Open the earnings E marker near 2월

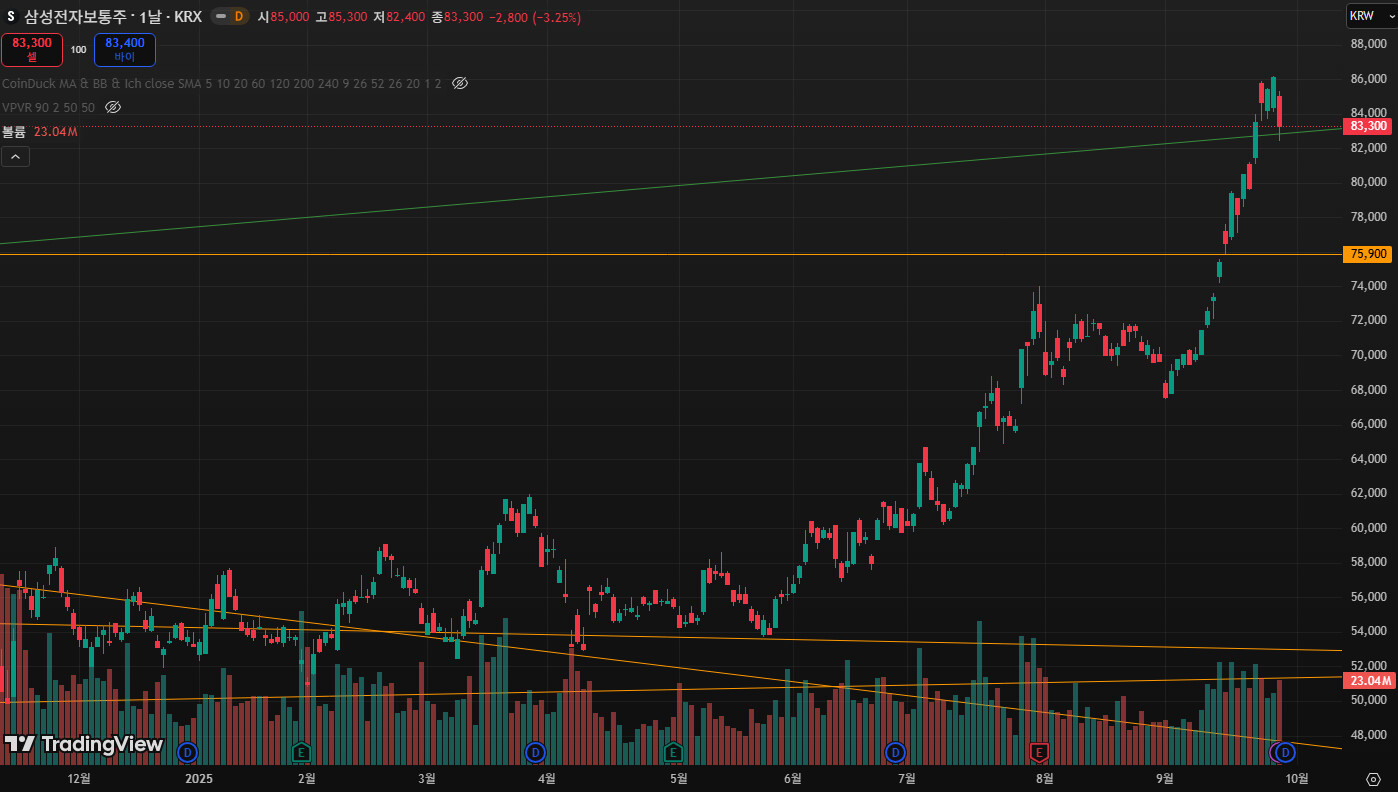301,751
